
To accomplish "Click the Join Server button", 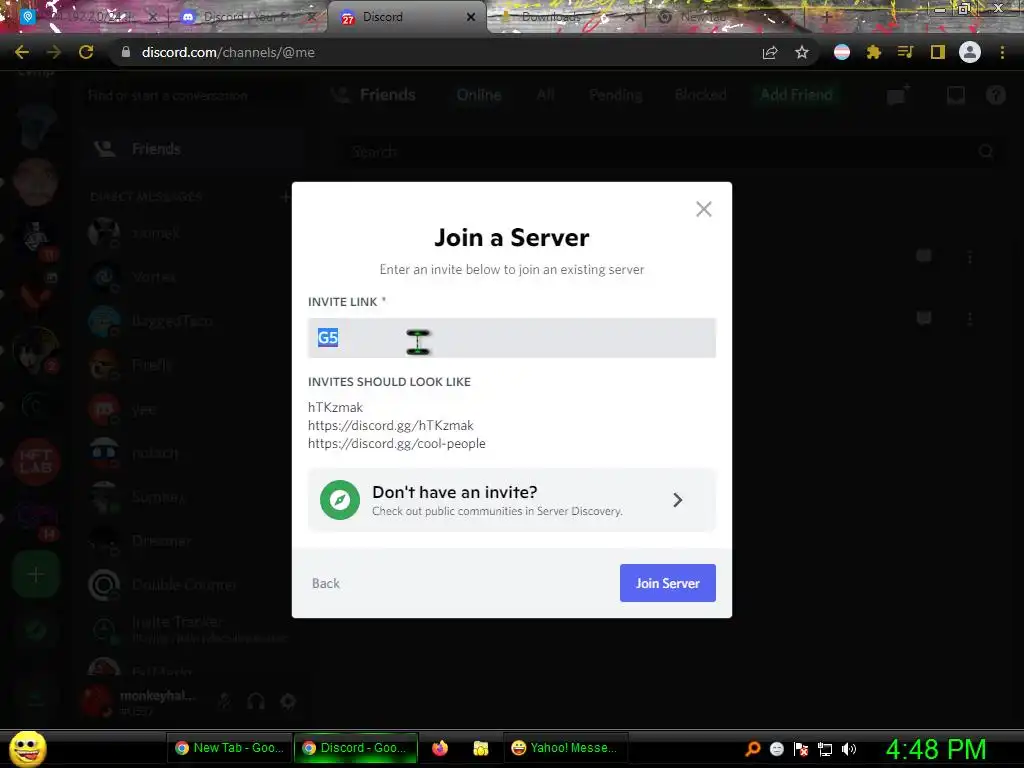I will click(x=667, y=583).
